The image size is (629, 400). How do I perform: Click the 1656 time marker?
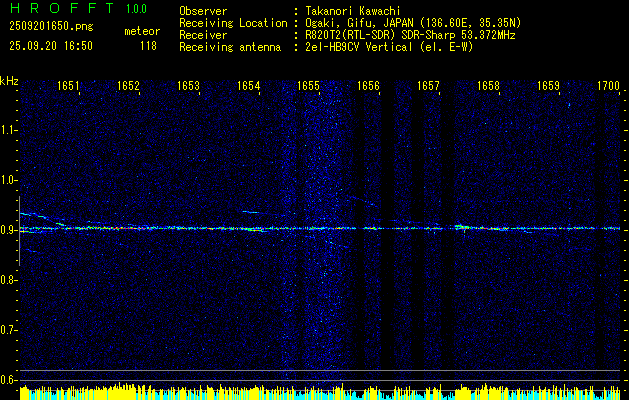(368, 85)
